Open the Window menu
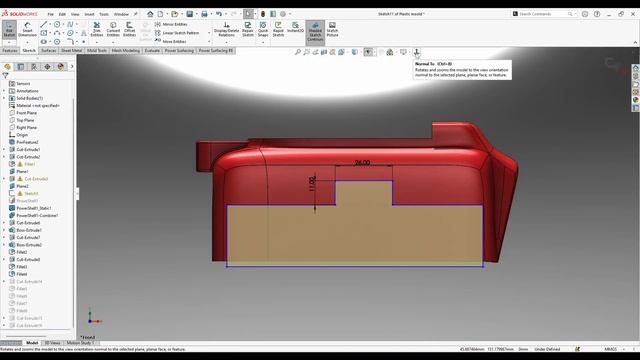 (121, 14)
